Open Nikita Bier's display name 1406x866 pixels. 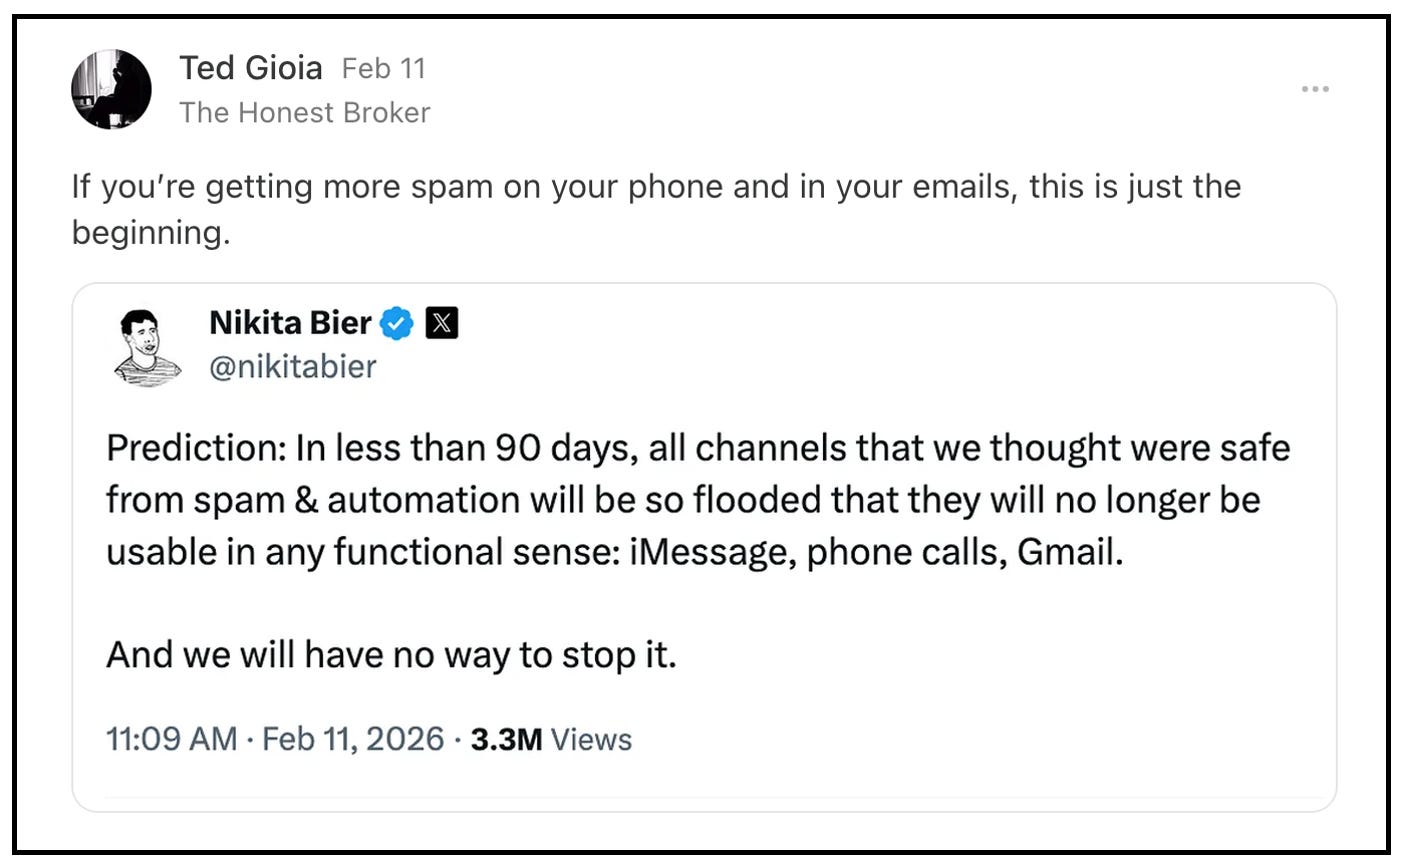pyautogui.click(x=290, y=322)
